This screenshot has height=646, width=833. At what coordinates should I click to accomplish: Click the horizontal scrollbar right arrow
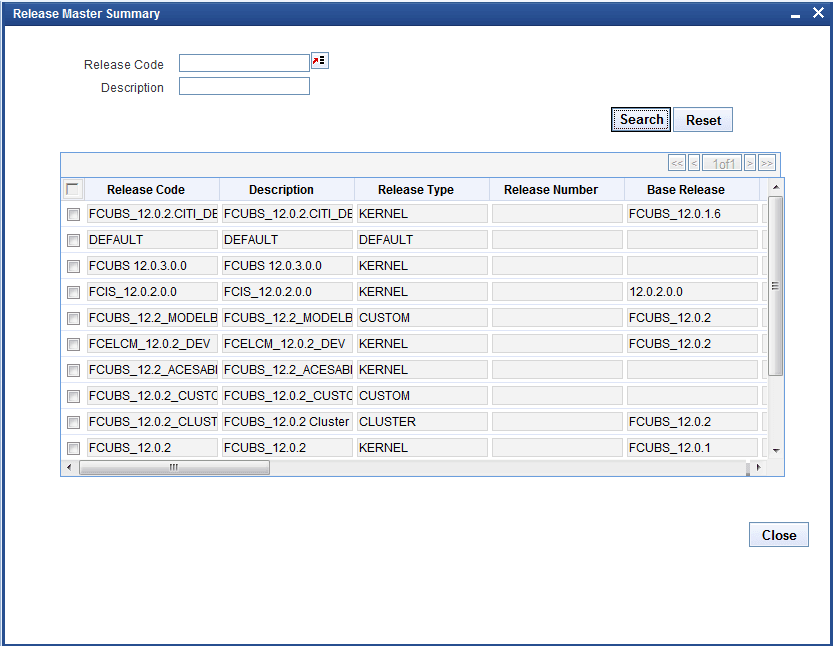(759, 468)
